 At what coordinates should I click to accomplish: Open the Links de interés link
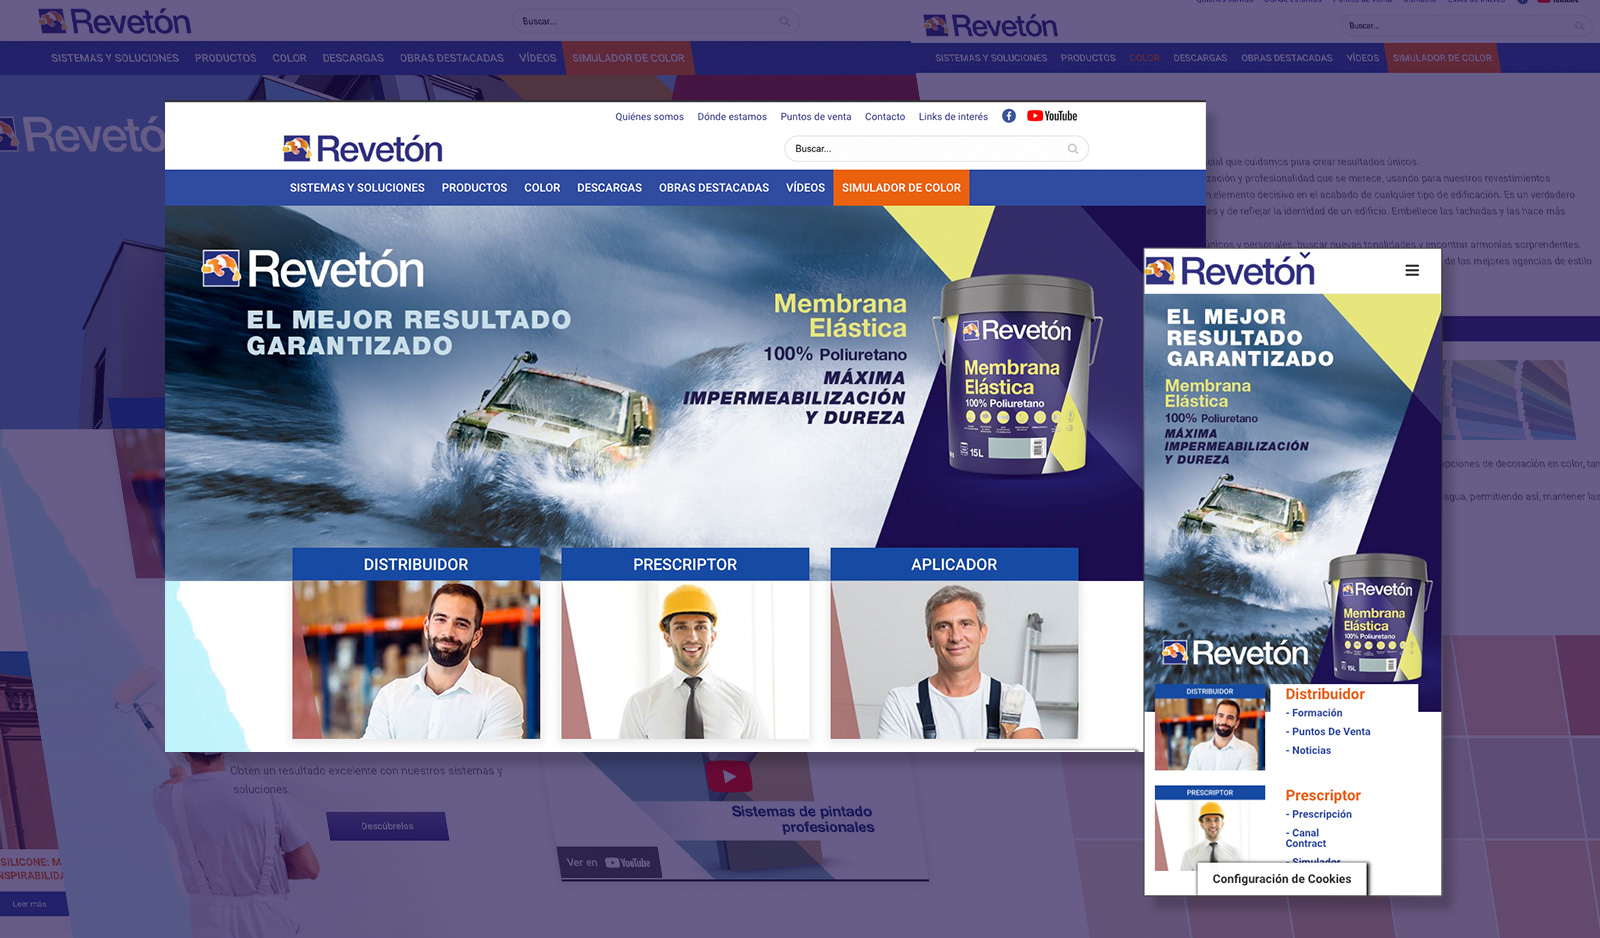point(953,117)
